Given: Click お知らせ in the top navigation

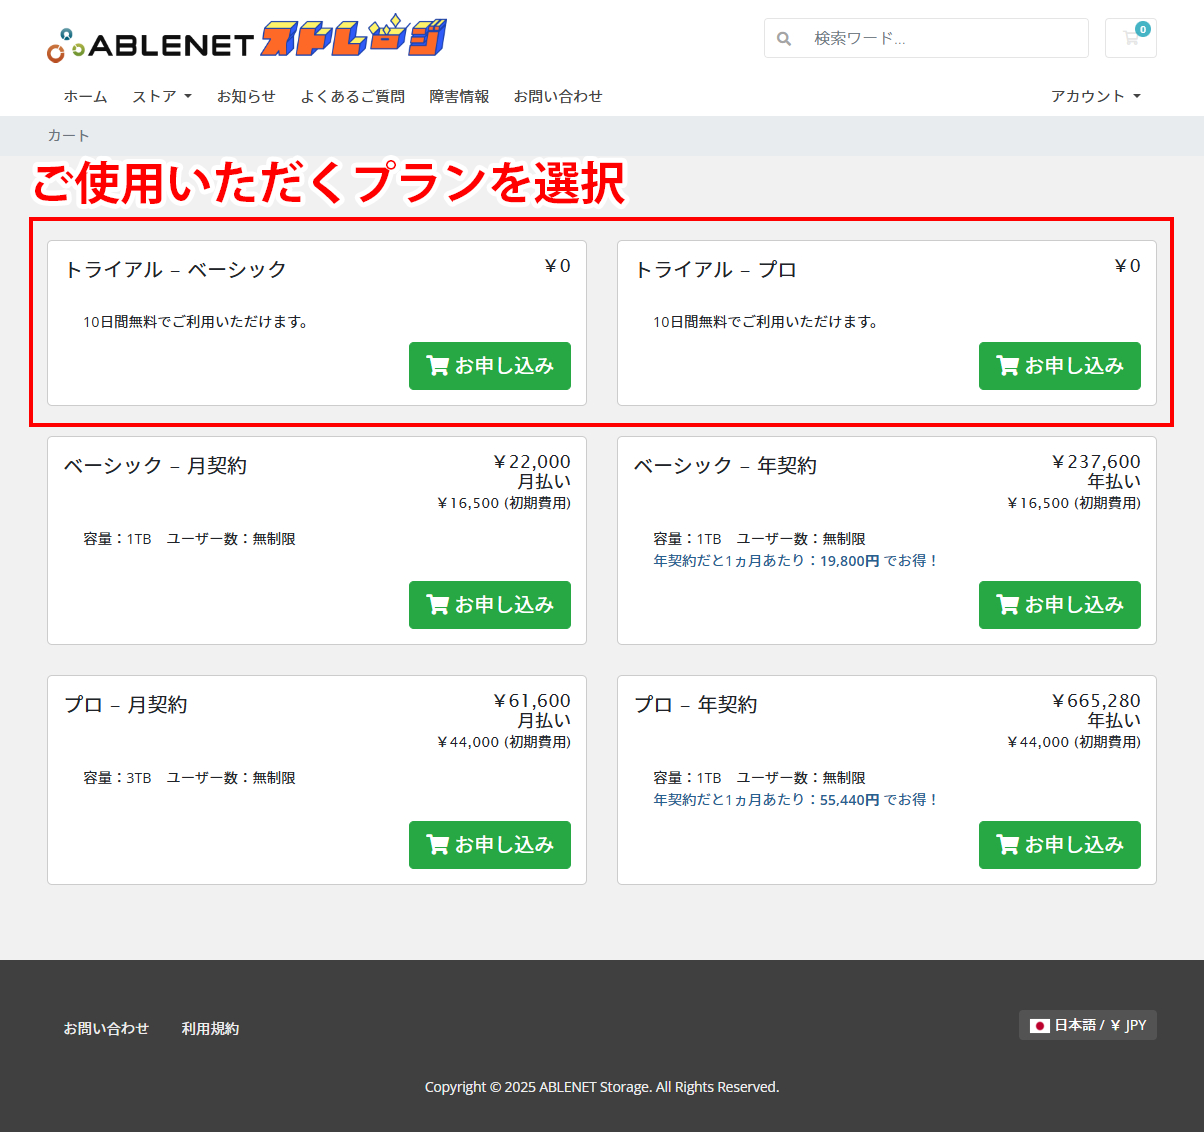Looking at the screenshot, I should pyautogui.click(x=246, y=96).
